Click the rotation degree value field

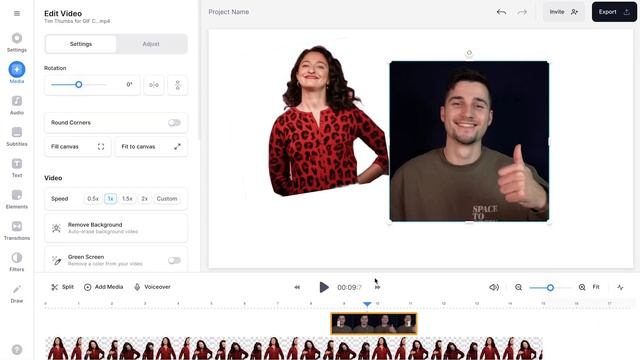point(129,84)
